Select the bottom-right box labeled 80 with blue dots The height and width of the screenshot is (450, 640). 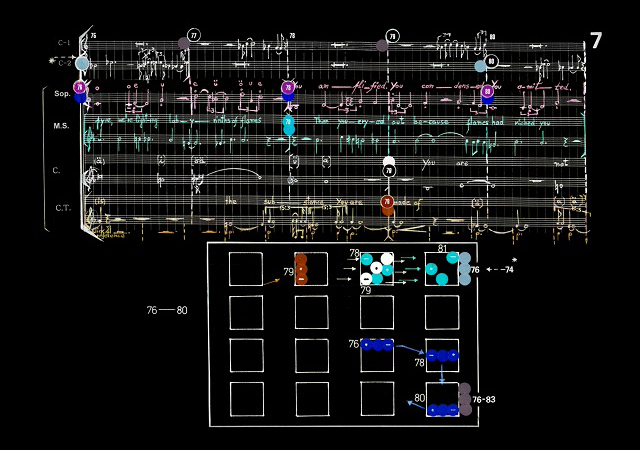442,399
